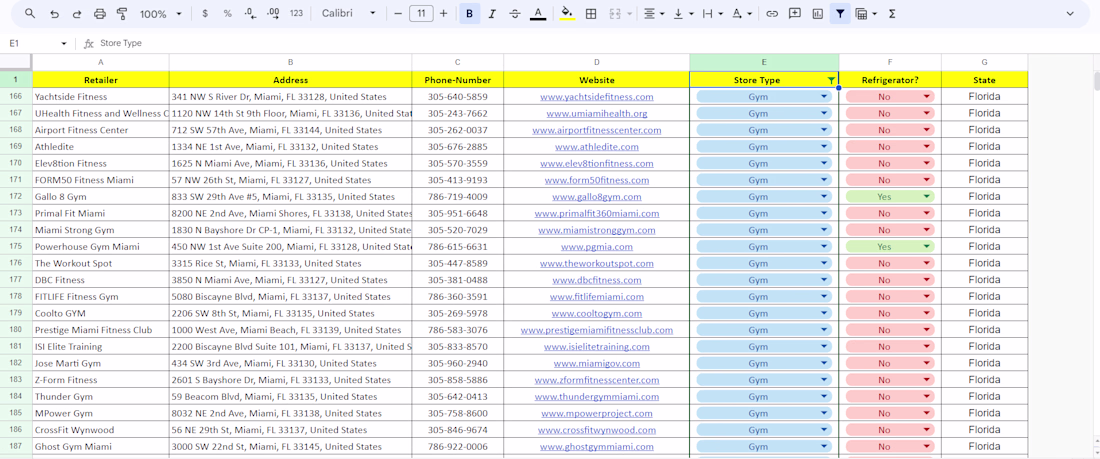This screenshot has height=459, width=1100.
Task: Open the Store Type column filter icon
Action: coord(831,80)
